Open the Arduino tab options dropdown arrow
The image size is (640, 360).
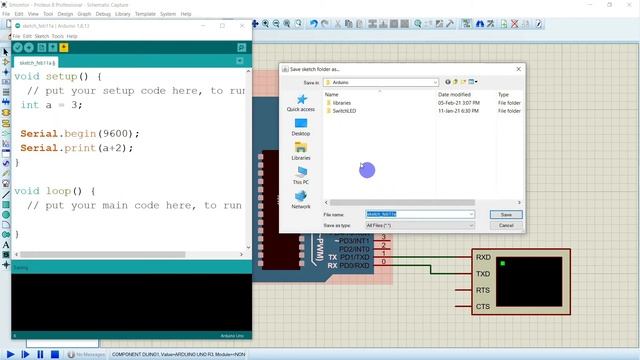pos(240,61)
